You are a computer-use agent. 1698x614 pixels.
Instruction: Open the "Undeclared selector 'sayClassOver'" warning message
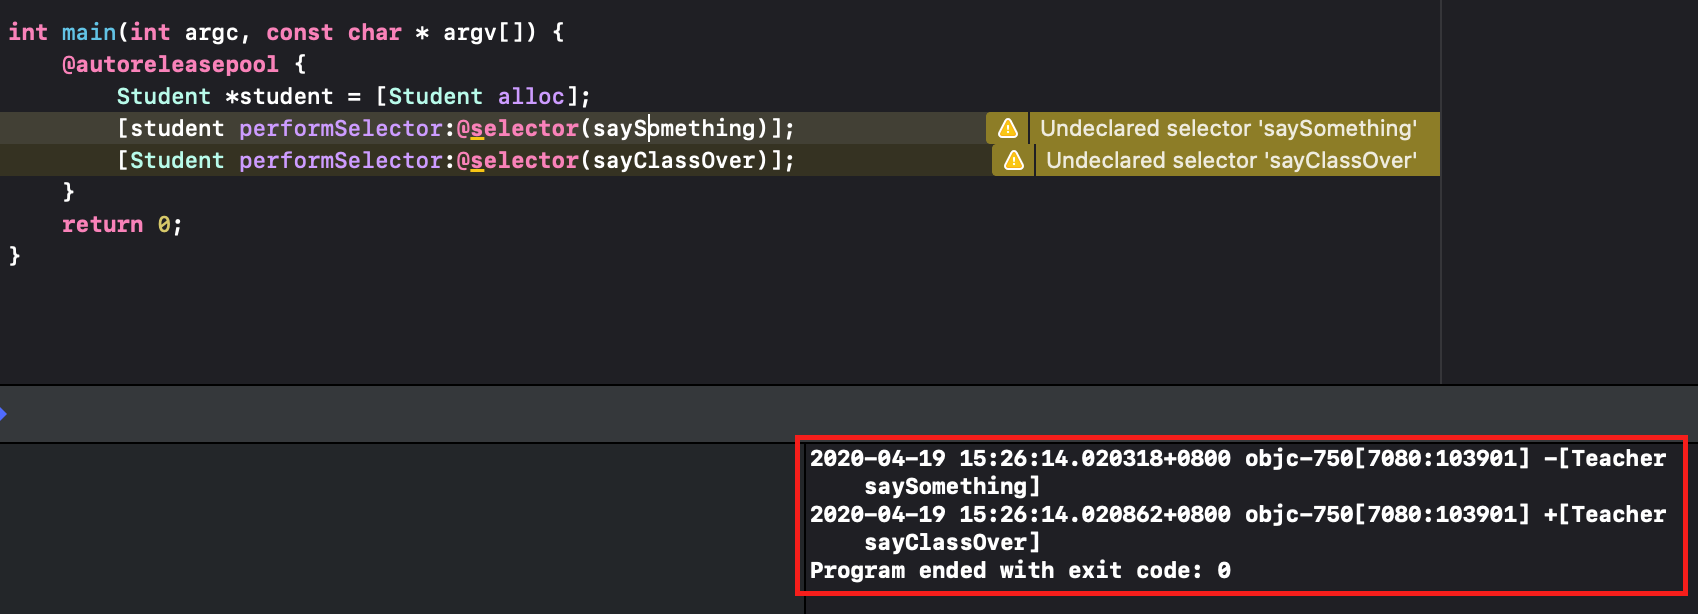(1231, 160)
